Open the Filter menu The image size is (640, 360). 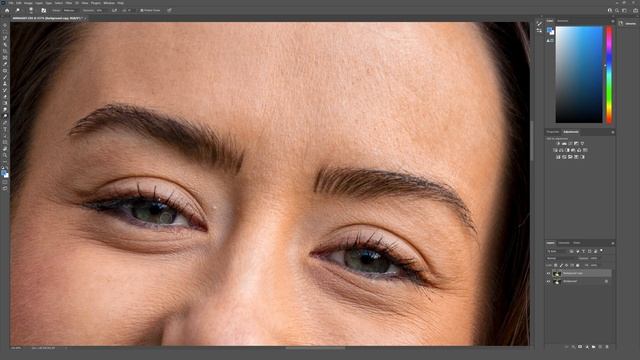[69, 3]
